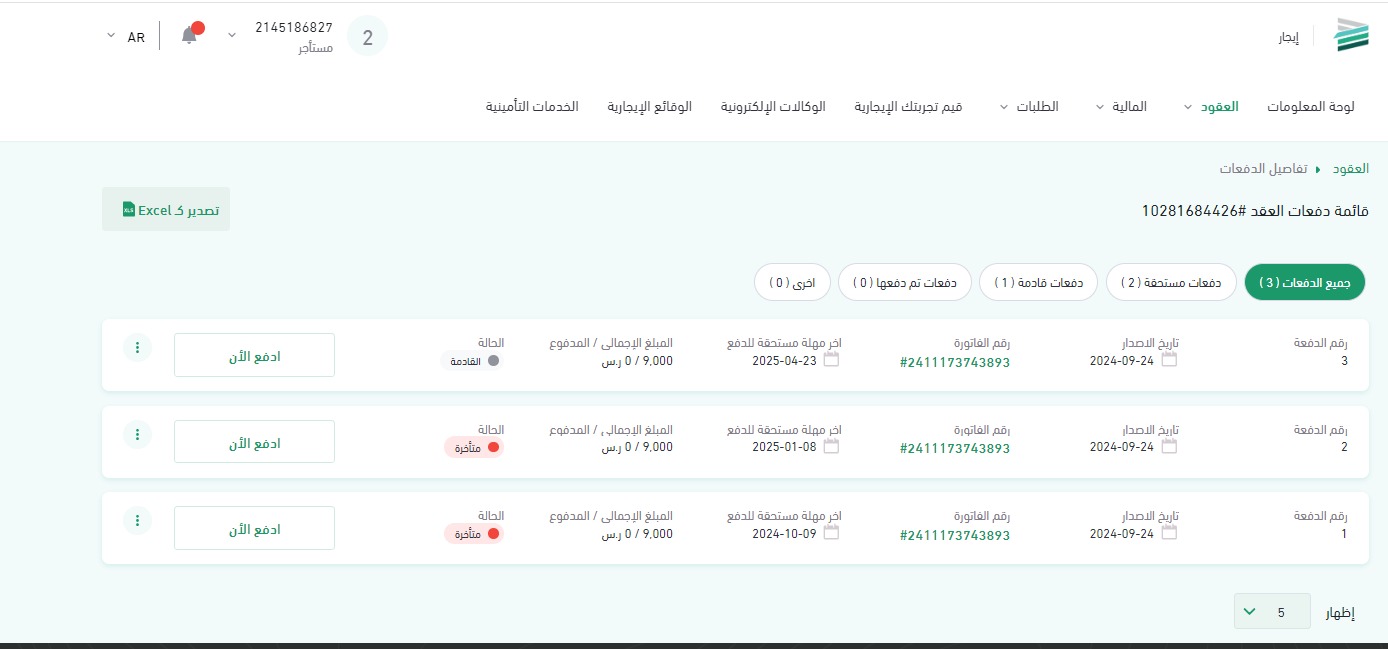Click due date calendar icon for payment 1

pyautogui.click(x=831, y=533)
